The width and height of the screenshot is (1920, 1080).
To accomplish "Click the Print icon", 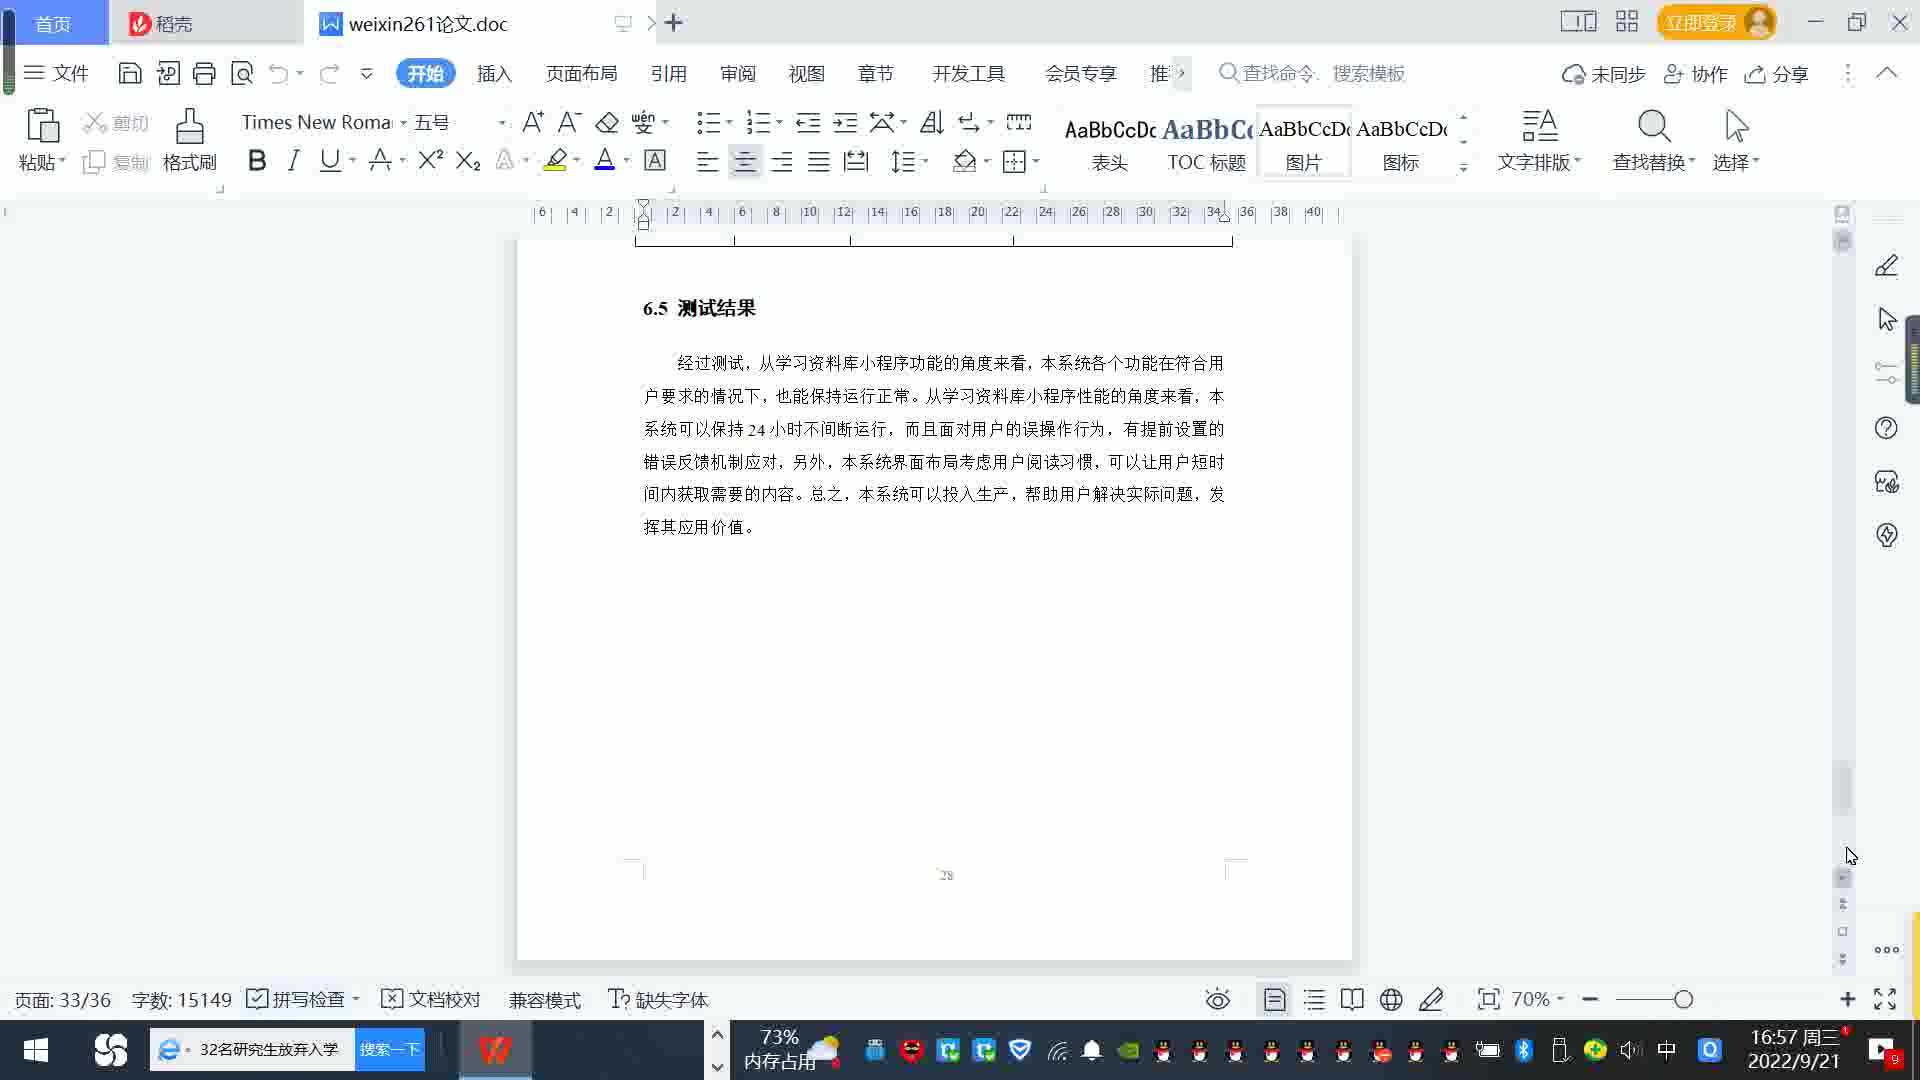I will click(x=204, y=73).
